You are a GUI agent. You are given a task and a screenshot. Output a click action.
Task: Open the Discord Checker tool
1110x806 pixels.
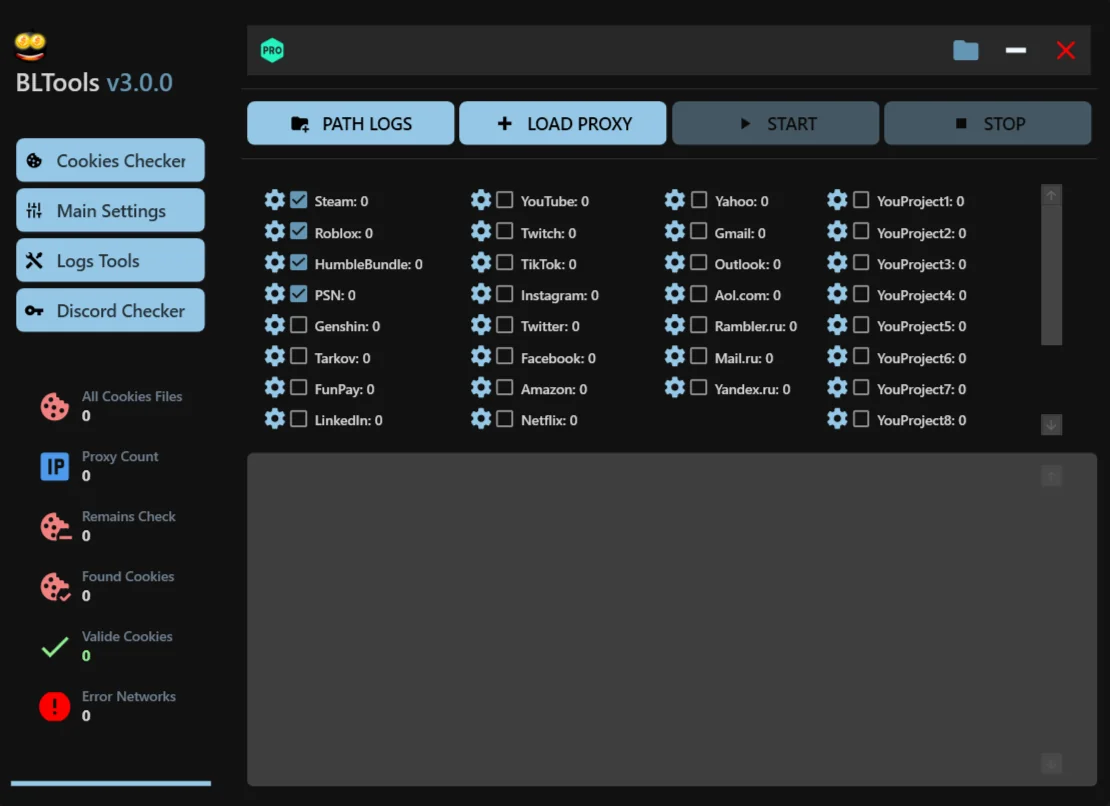pyautogui.click(x=110, y=310)
